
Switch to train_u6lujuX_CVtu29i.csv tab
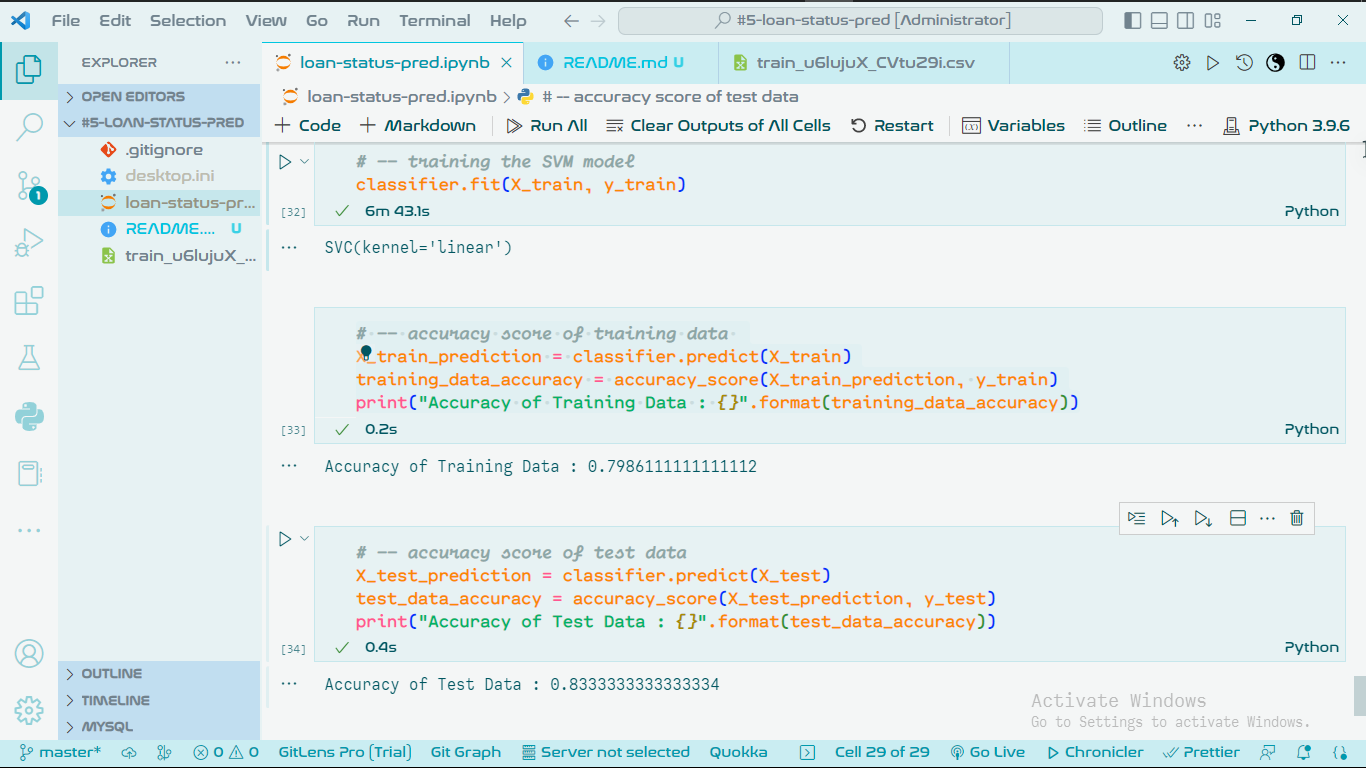[864, 62]
